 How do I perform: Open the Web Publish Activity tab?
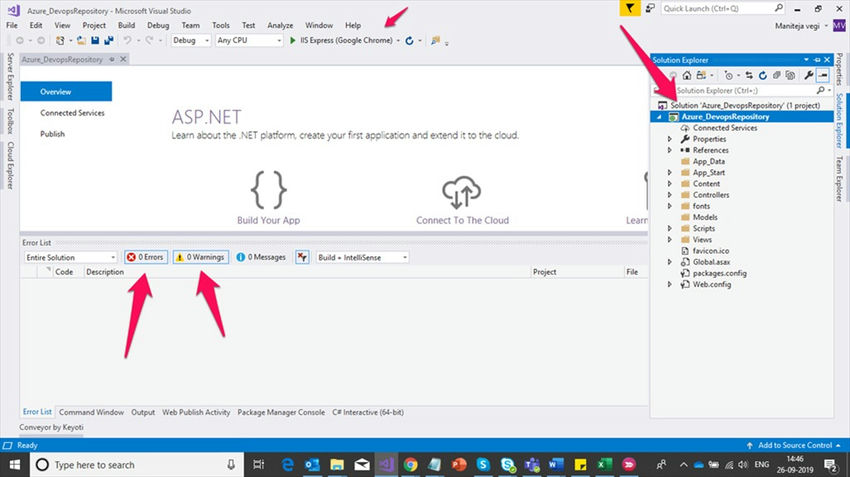point(196,412)
